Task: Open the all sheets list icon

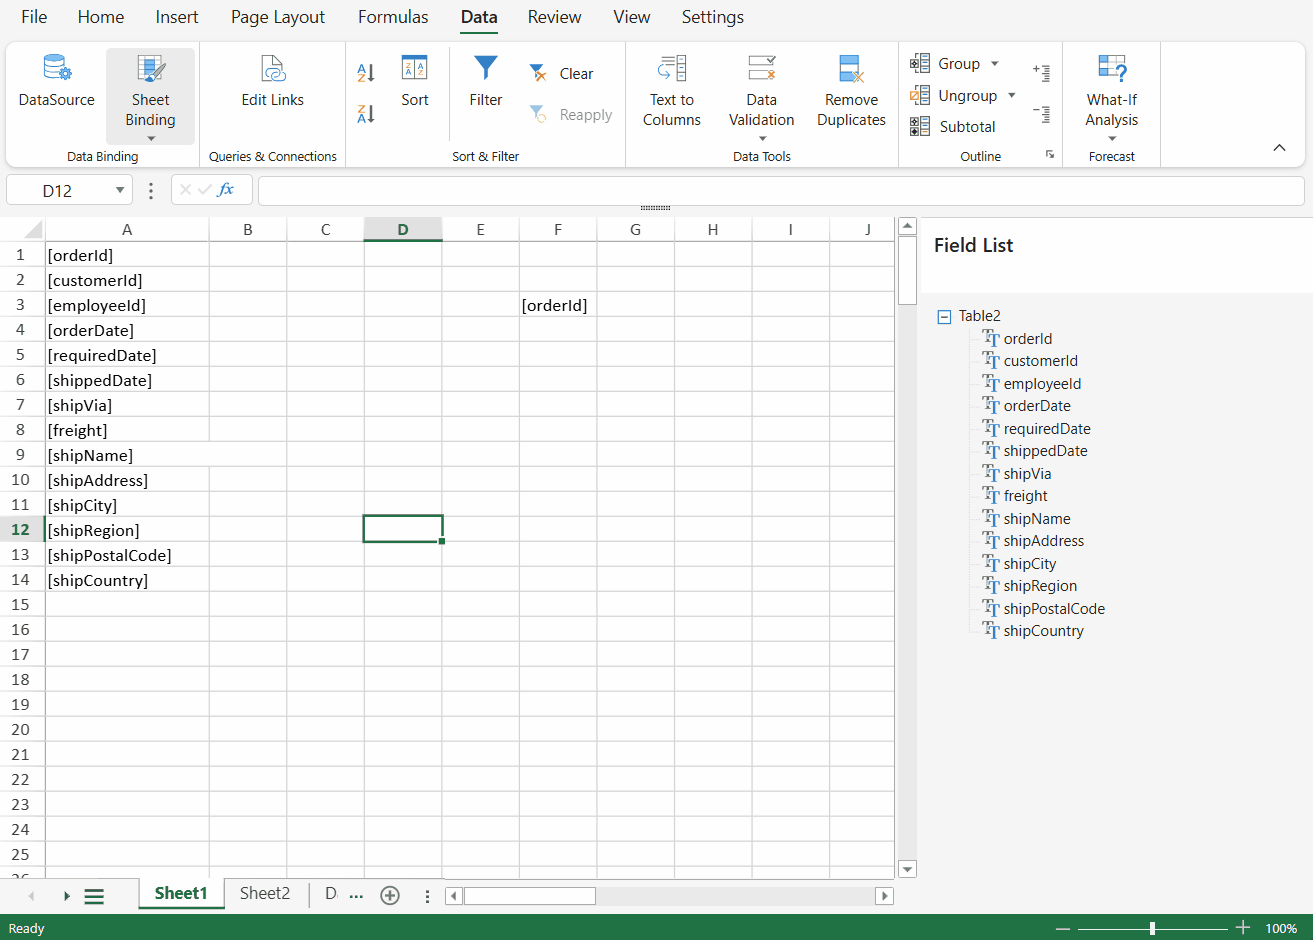Action: 94,896
